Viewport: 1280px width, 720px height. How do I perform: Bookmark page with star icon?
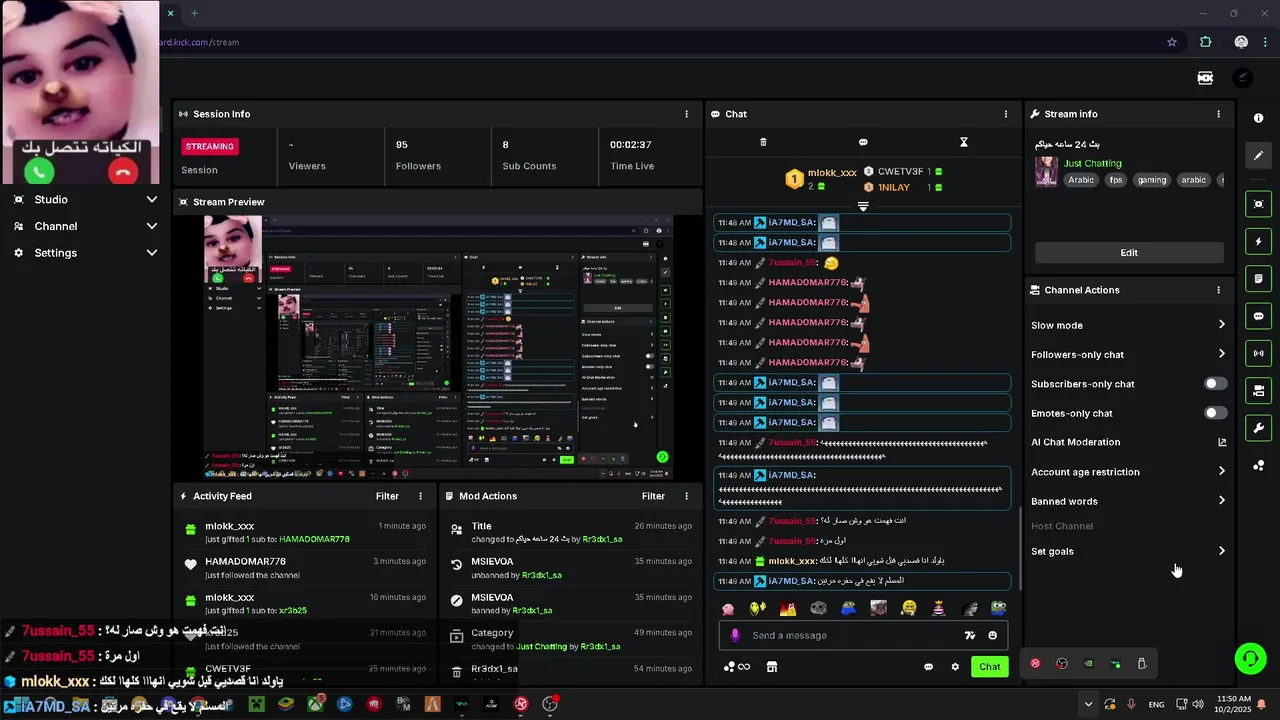pos(1172,42)
